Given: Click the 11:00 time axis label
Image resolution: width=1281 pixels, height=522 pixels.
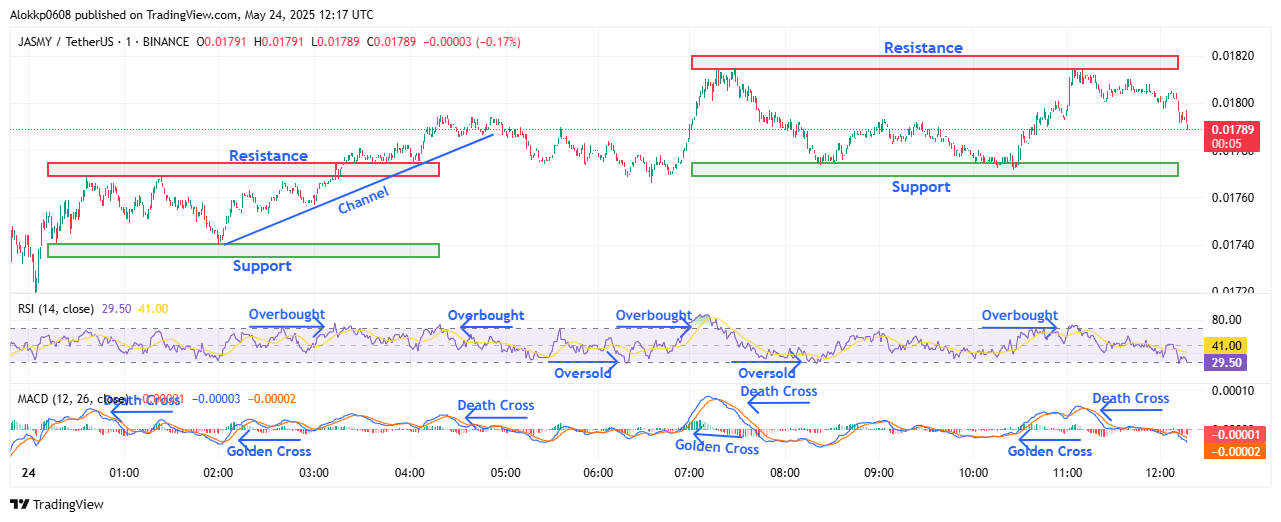Looking at the screenshot, I should (1068, 471).
